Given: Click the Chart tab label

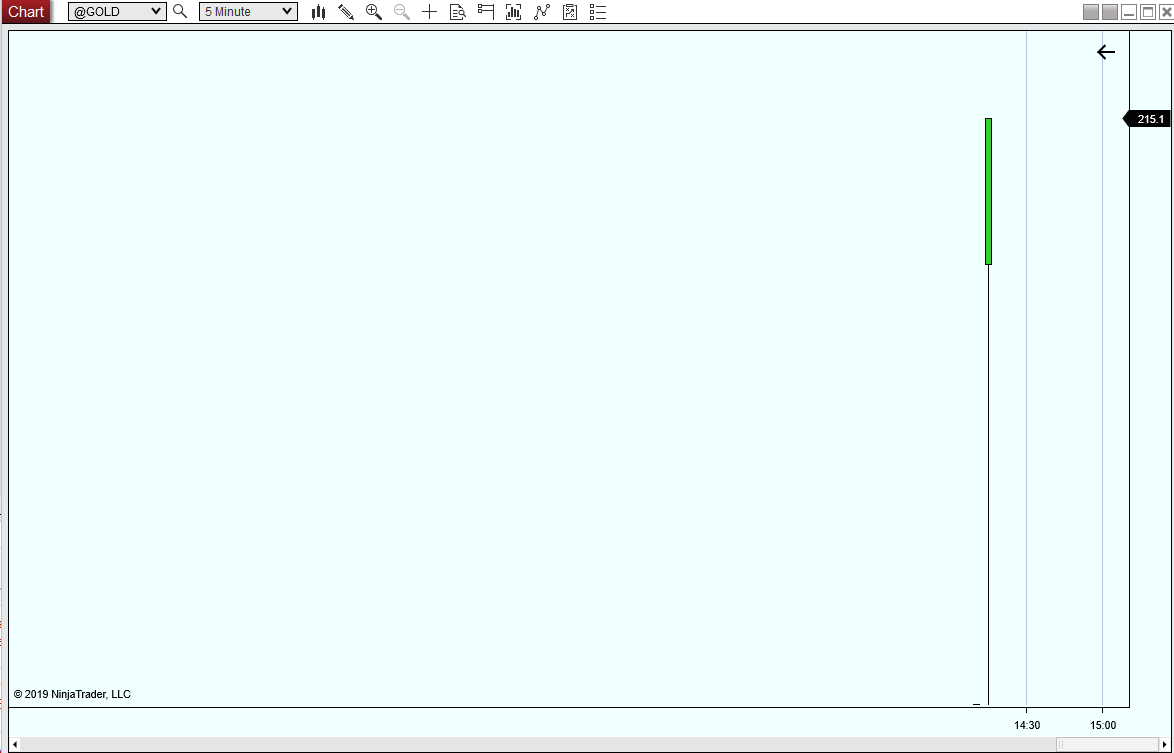Looking at the screenshot, I should coord(25,11).
